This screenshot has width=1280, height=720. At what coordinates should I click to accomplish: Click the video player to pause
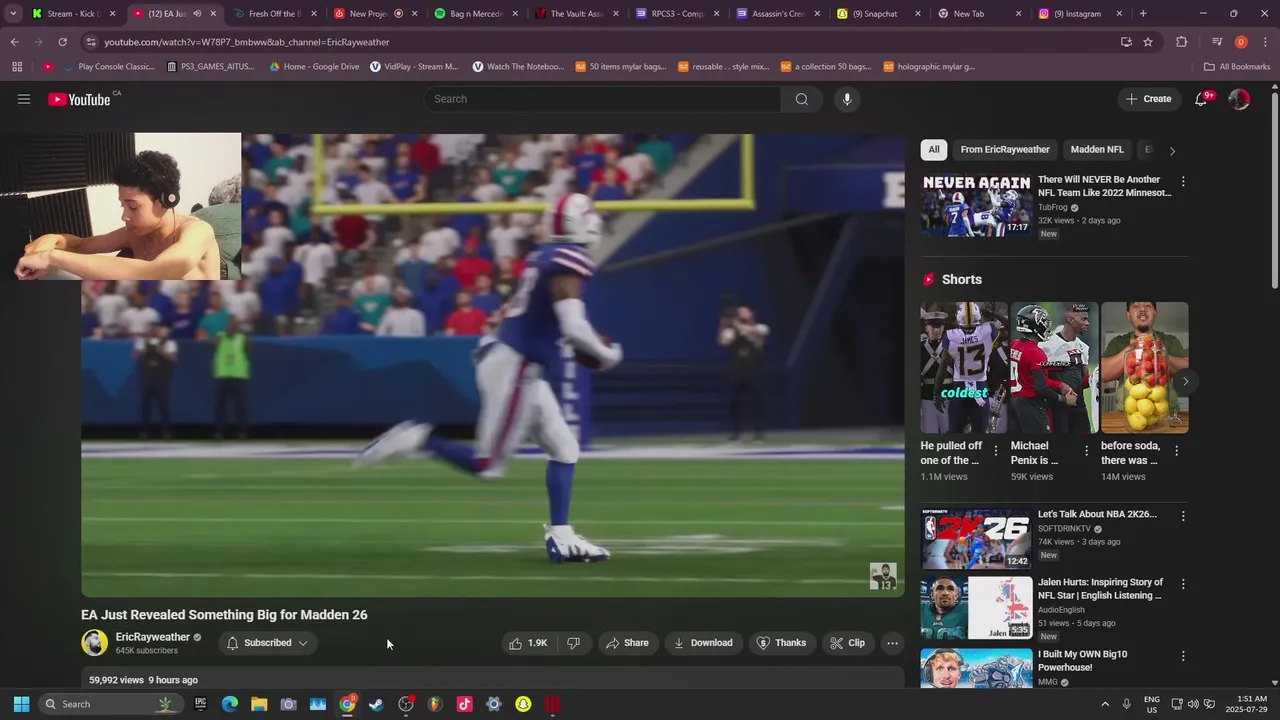[493, 365]
